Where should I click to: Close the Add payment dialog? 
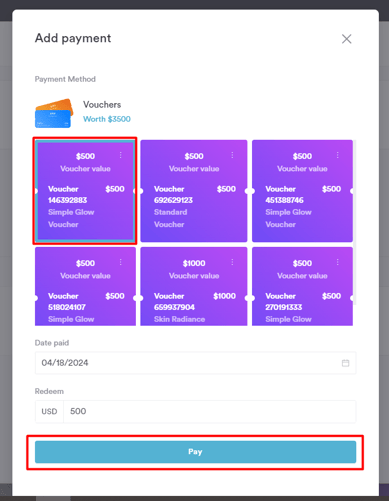point(347,39)
